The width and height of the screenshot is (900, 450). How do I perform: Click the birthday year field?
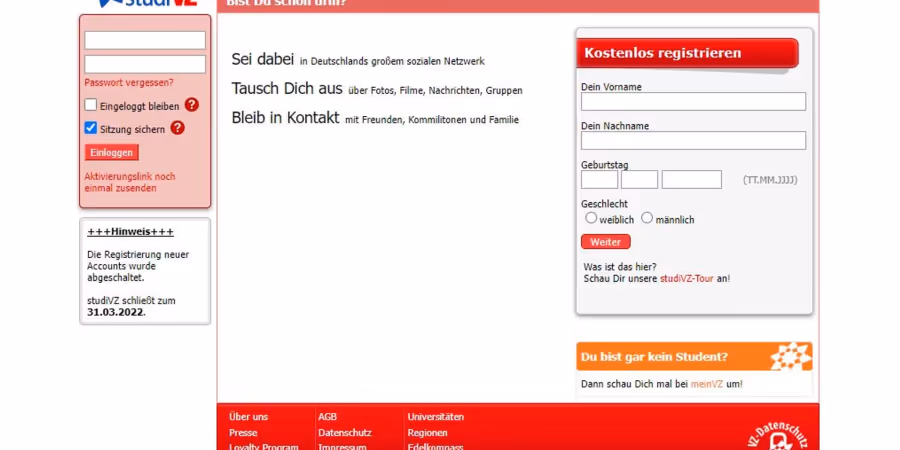692,180
